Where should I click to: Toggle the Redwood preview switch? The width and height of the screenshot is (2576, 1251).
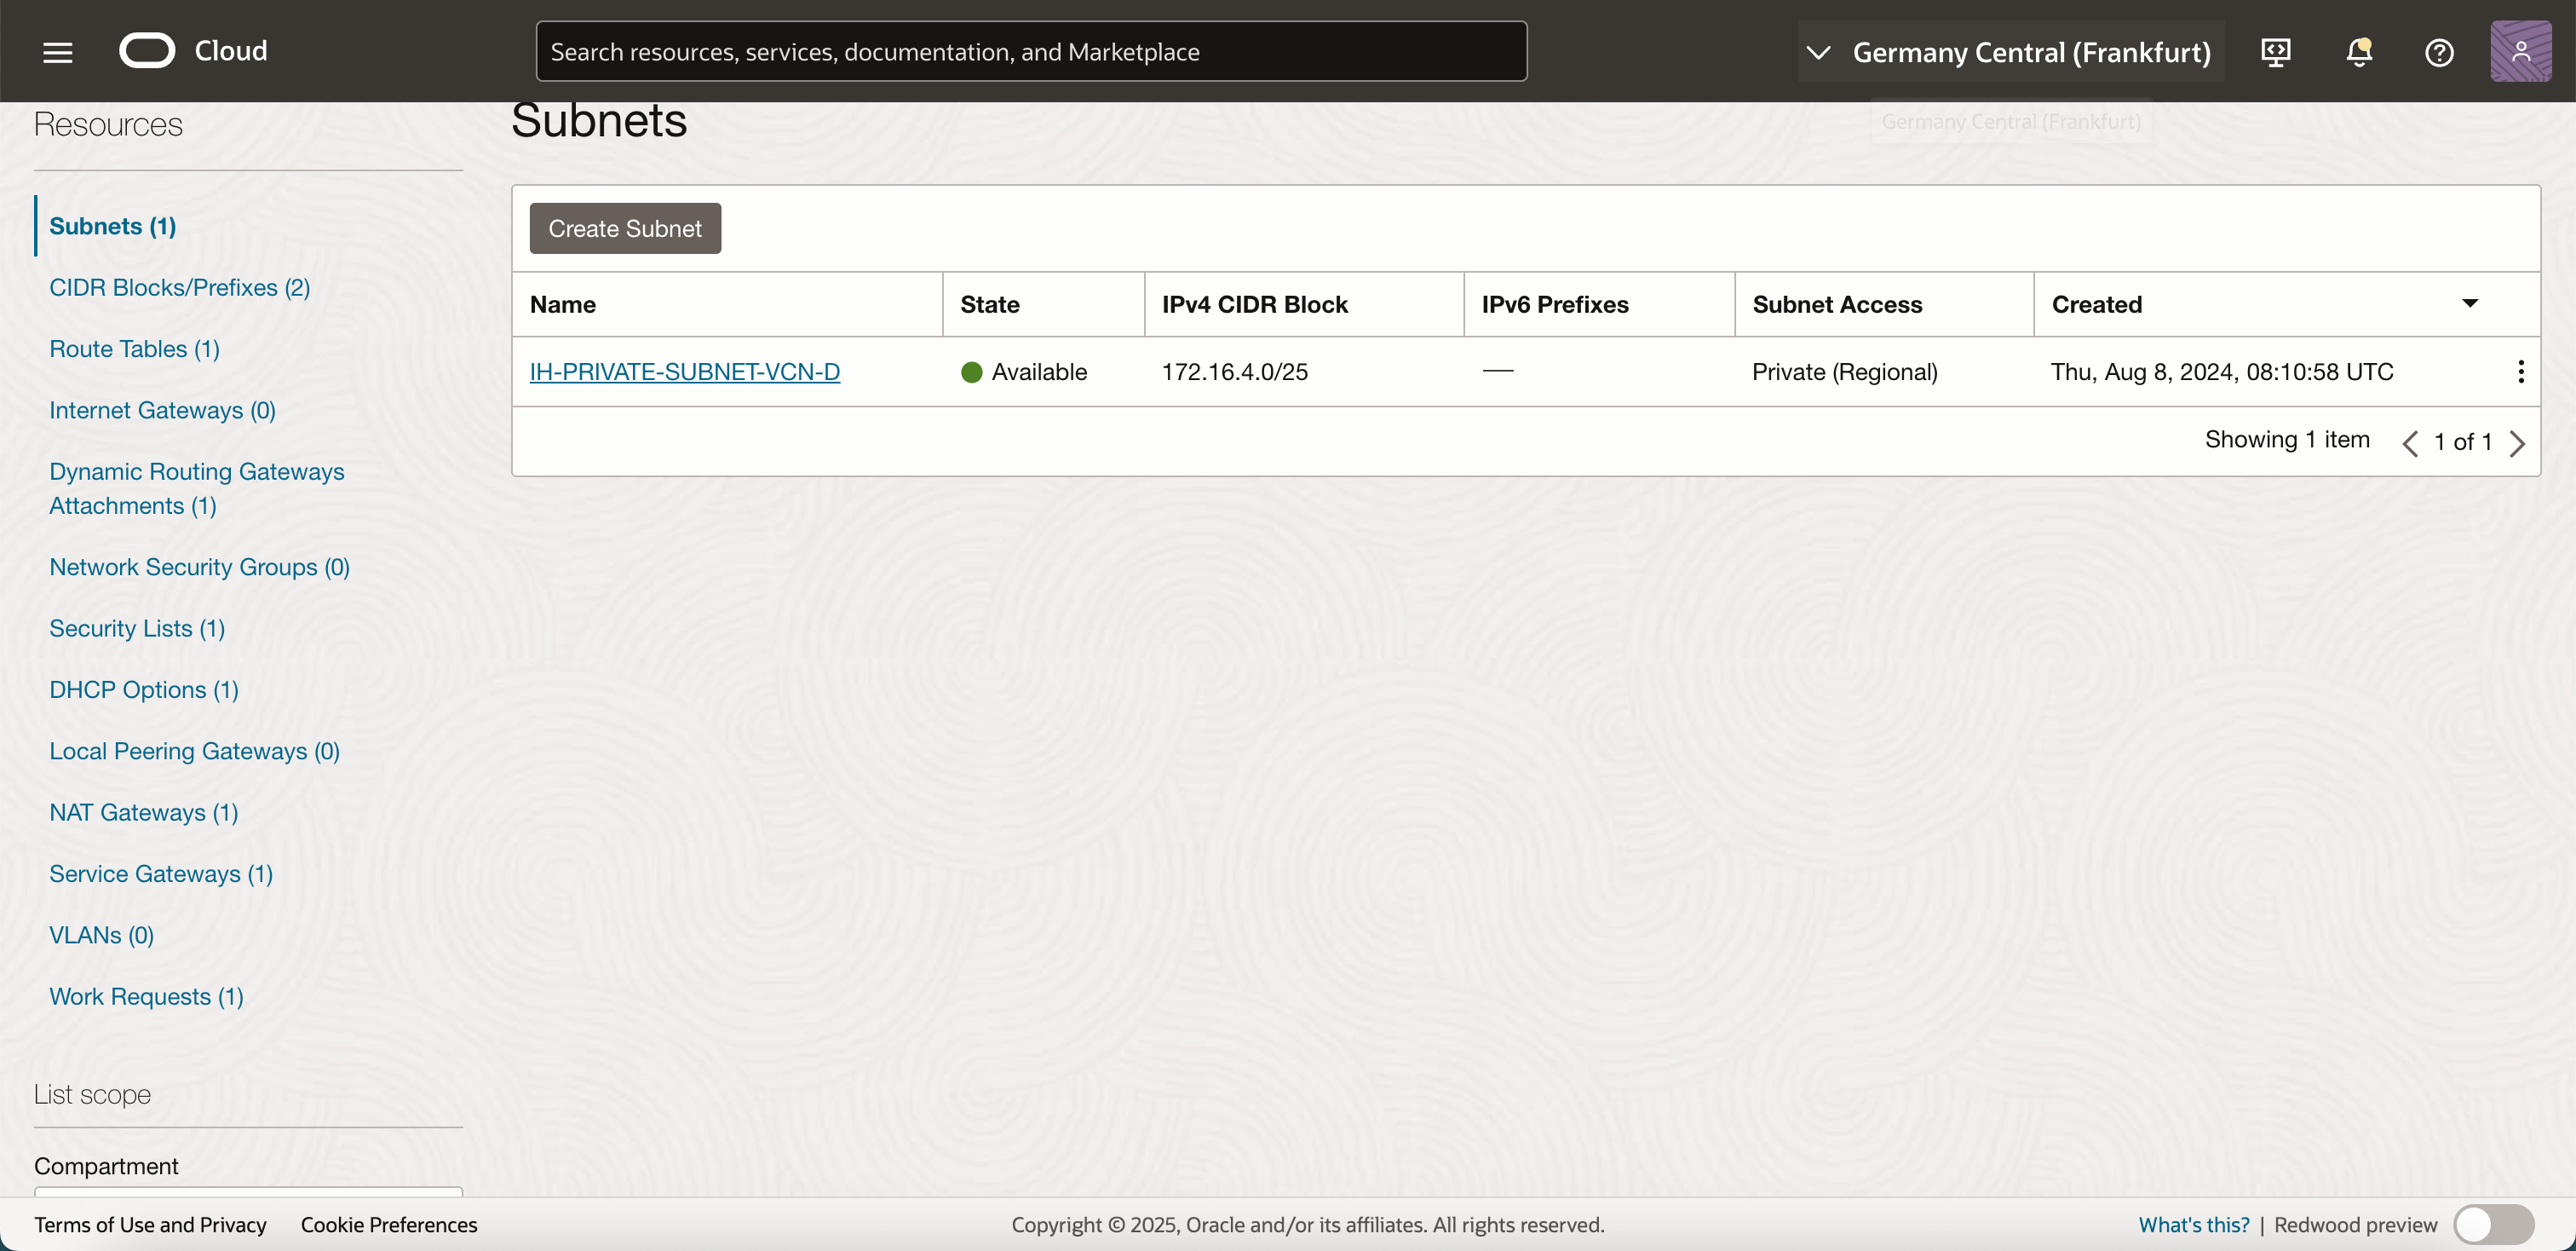[2493, 1224]
